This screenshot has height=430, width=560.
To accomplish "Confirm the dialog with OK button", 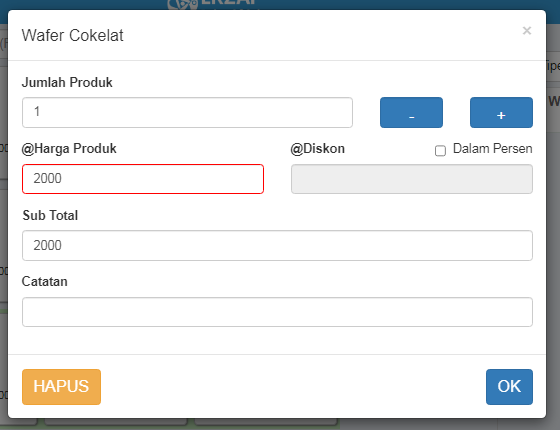I will pos(509,387).
